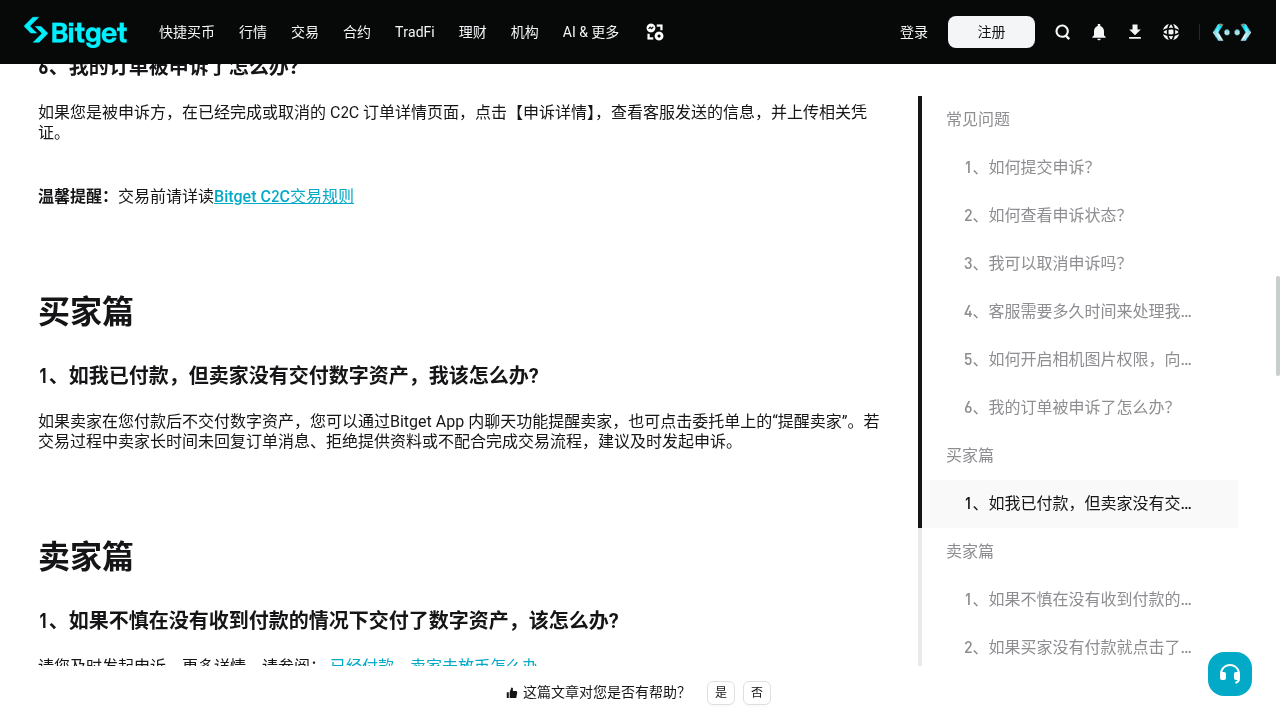Open the customer support headset button
Viewport: 1280px width, 720px height.
(1230, 674)
